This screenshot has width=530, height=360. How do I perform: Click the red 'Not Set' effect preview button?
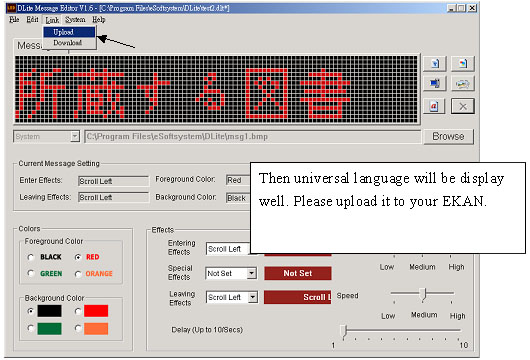click(x=297, y=273)
